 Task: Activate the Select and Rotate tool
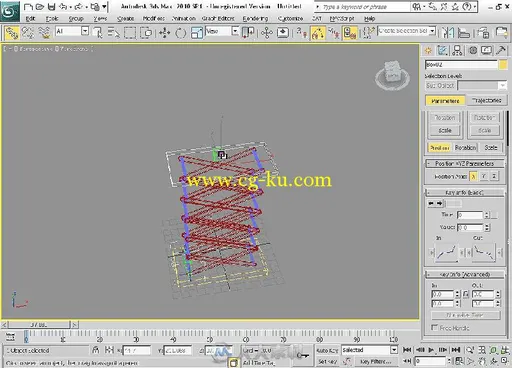coord(180,33)
